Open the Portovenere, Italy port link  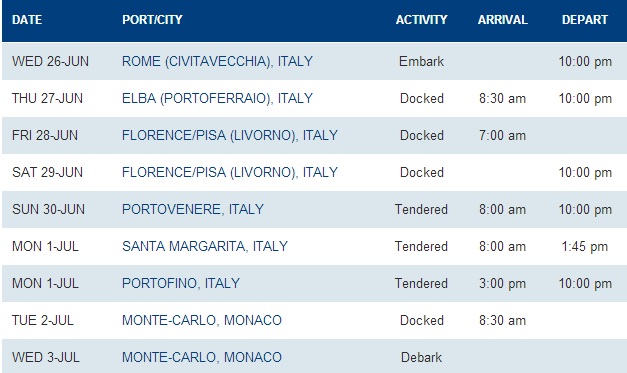tap(193, 209)
